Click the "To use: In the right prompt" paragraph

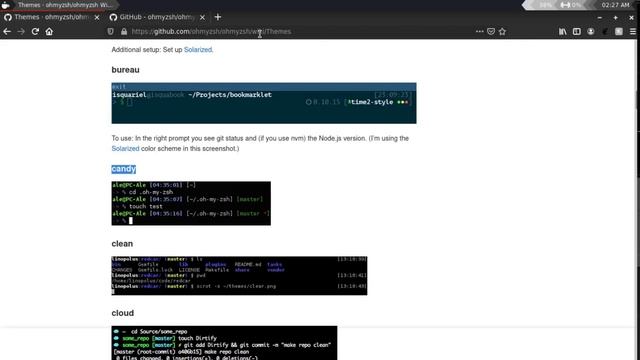coord(260,143)
